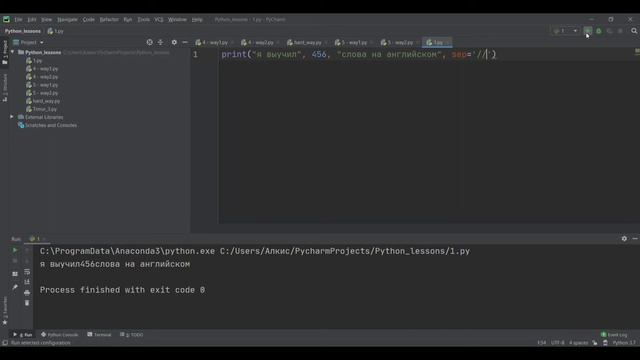Hide the Project panel with the minus icon

click(x=185, y=42)
